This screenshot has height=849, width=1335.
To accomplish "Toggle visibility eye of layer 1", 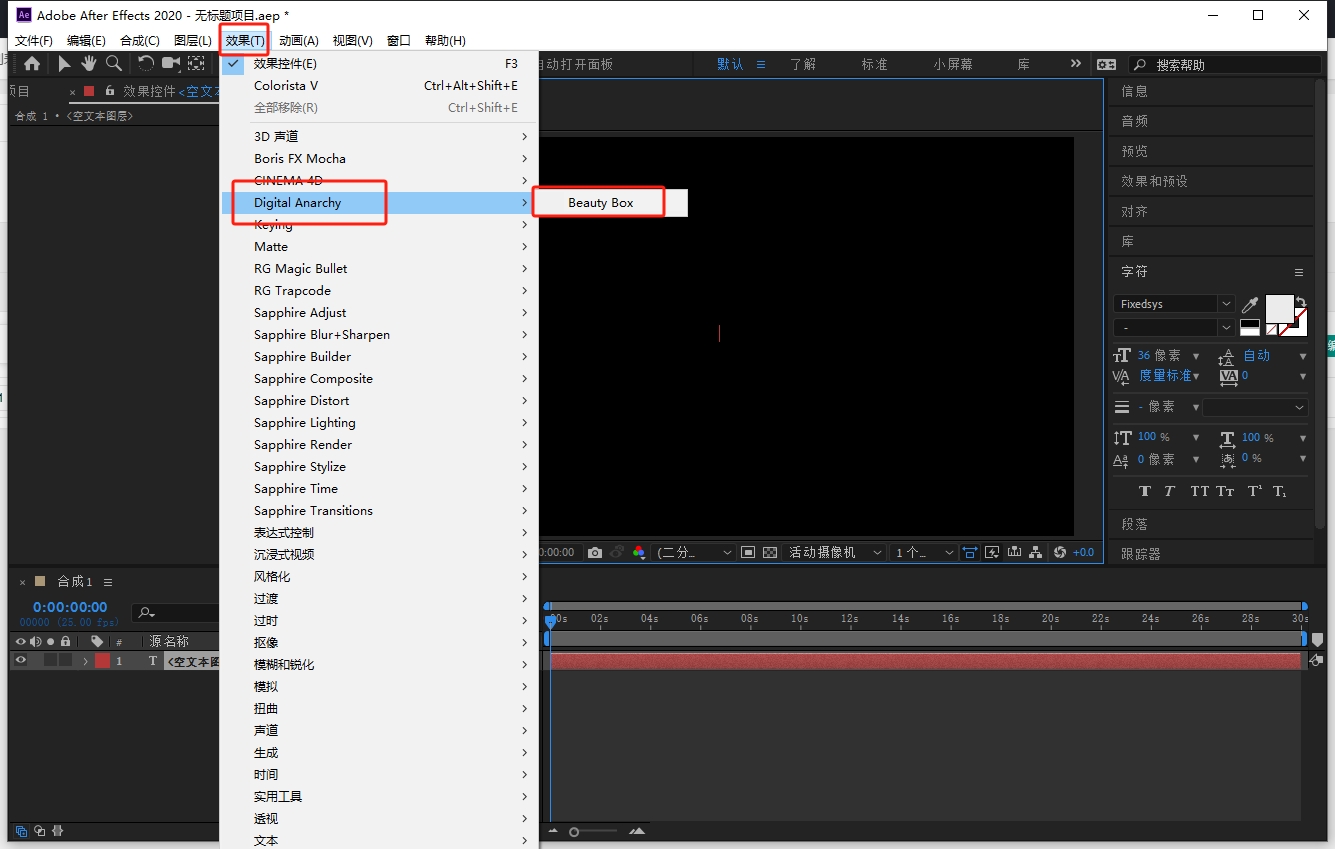I will click(x=20, y=660).
